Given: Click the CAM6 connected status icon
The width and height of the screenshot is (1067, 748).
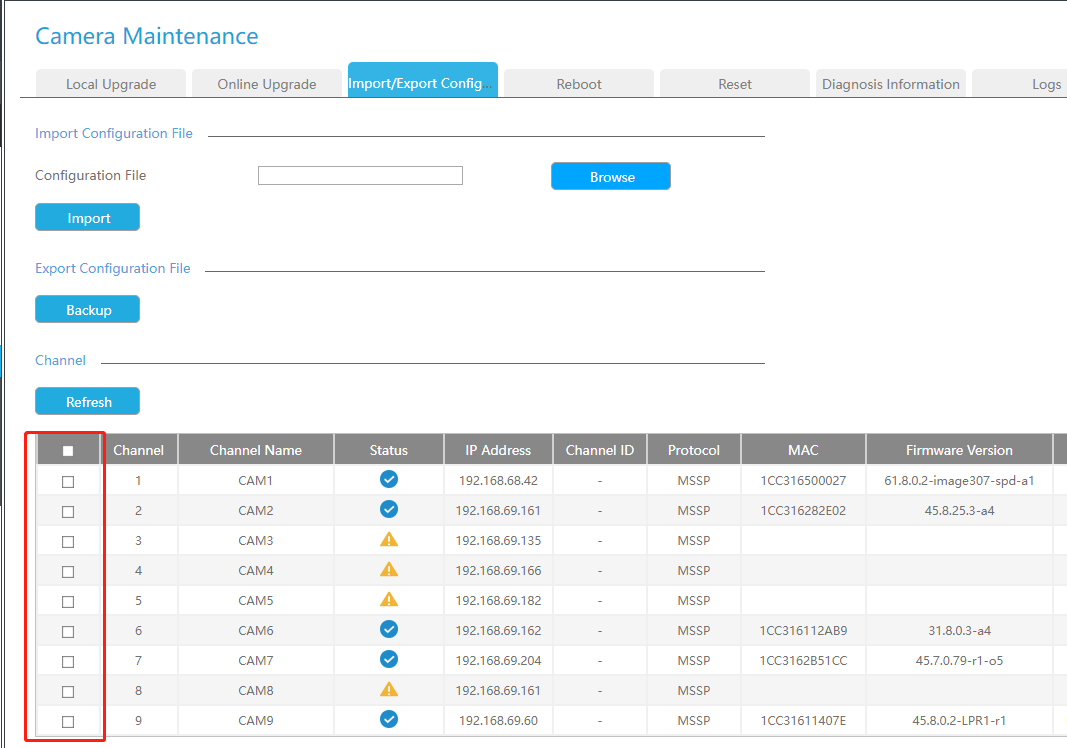Looking at the screenshot, I should 389,629.
